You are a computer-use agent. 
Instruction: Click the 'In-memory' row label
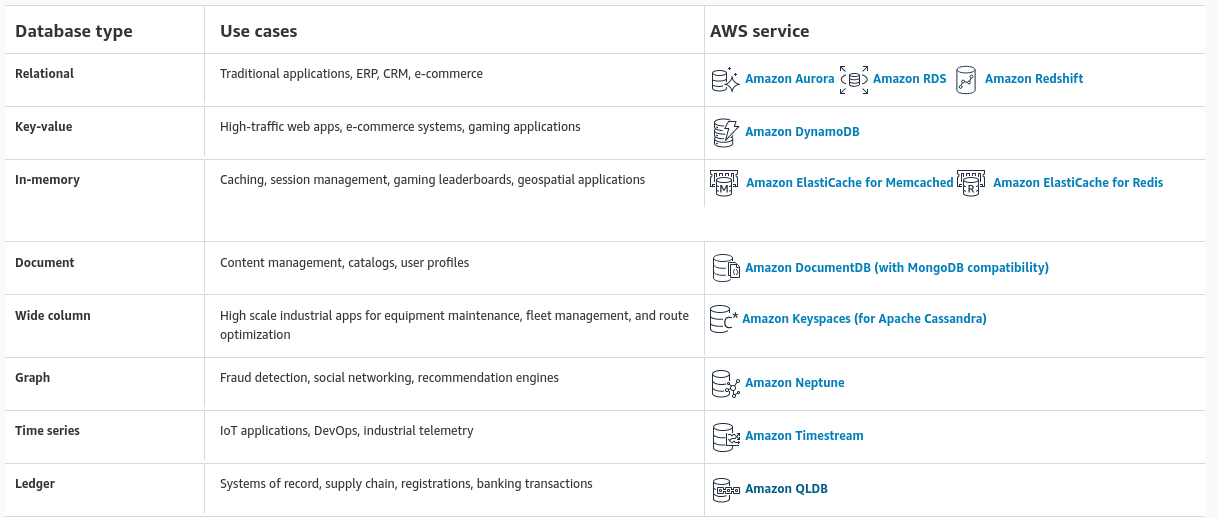(x=47, y=180)
